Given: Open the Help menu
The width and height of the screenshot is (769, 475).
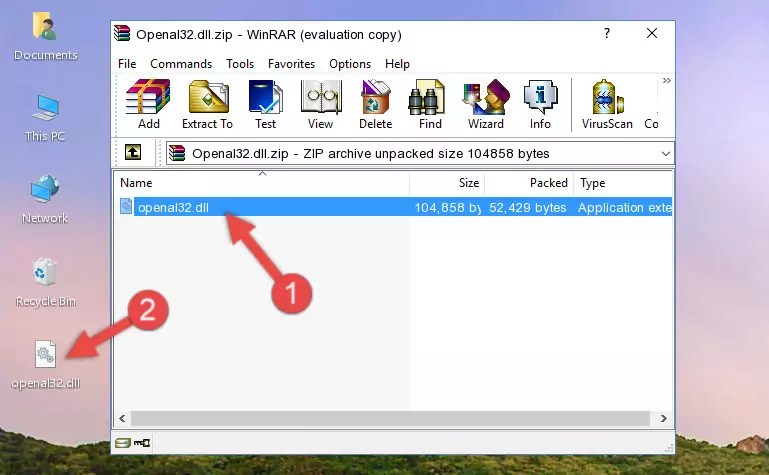Looking at the screenshot, I should pyautogui.click(x=397, y=64).
